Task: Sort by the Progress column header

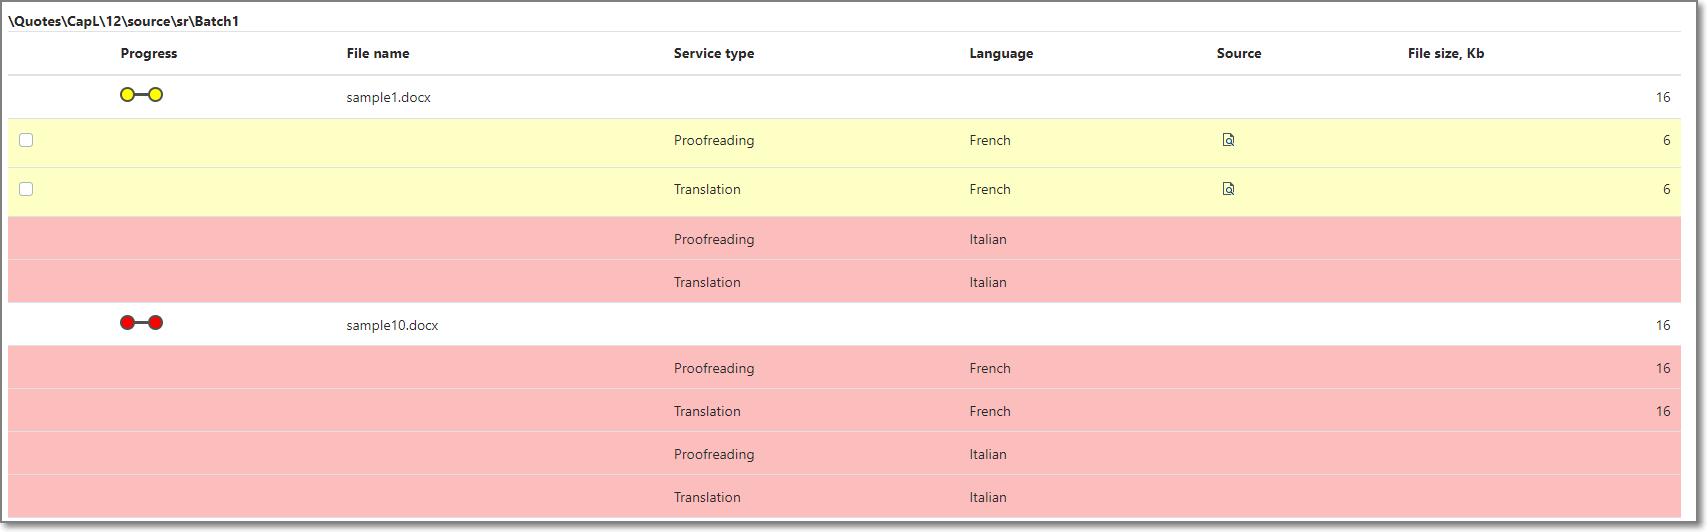Action: coord(149,54)
